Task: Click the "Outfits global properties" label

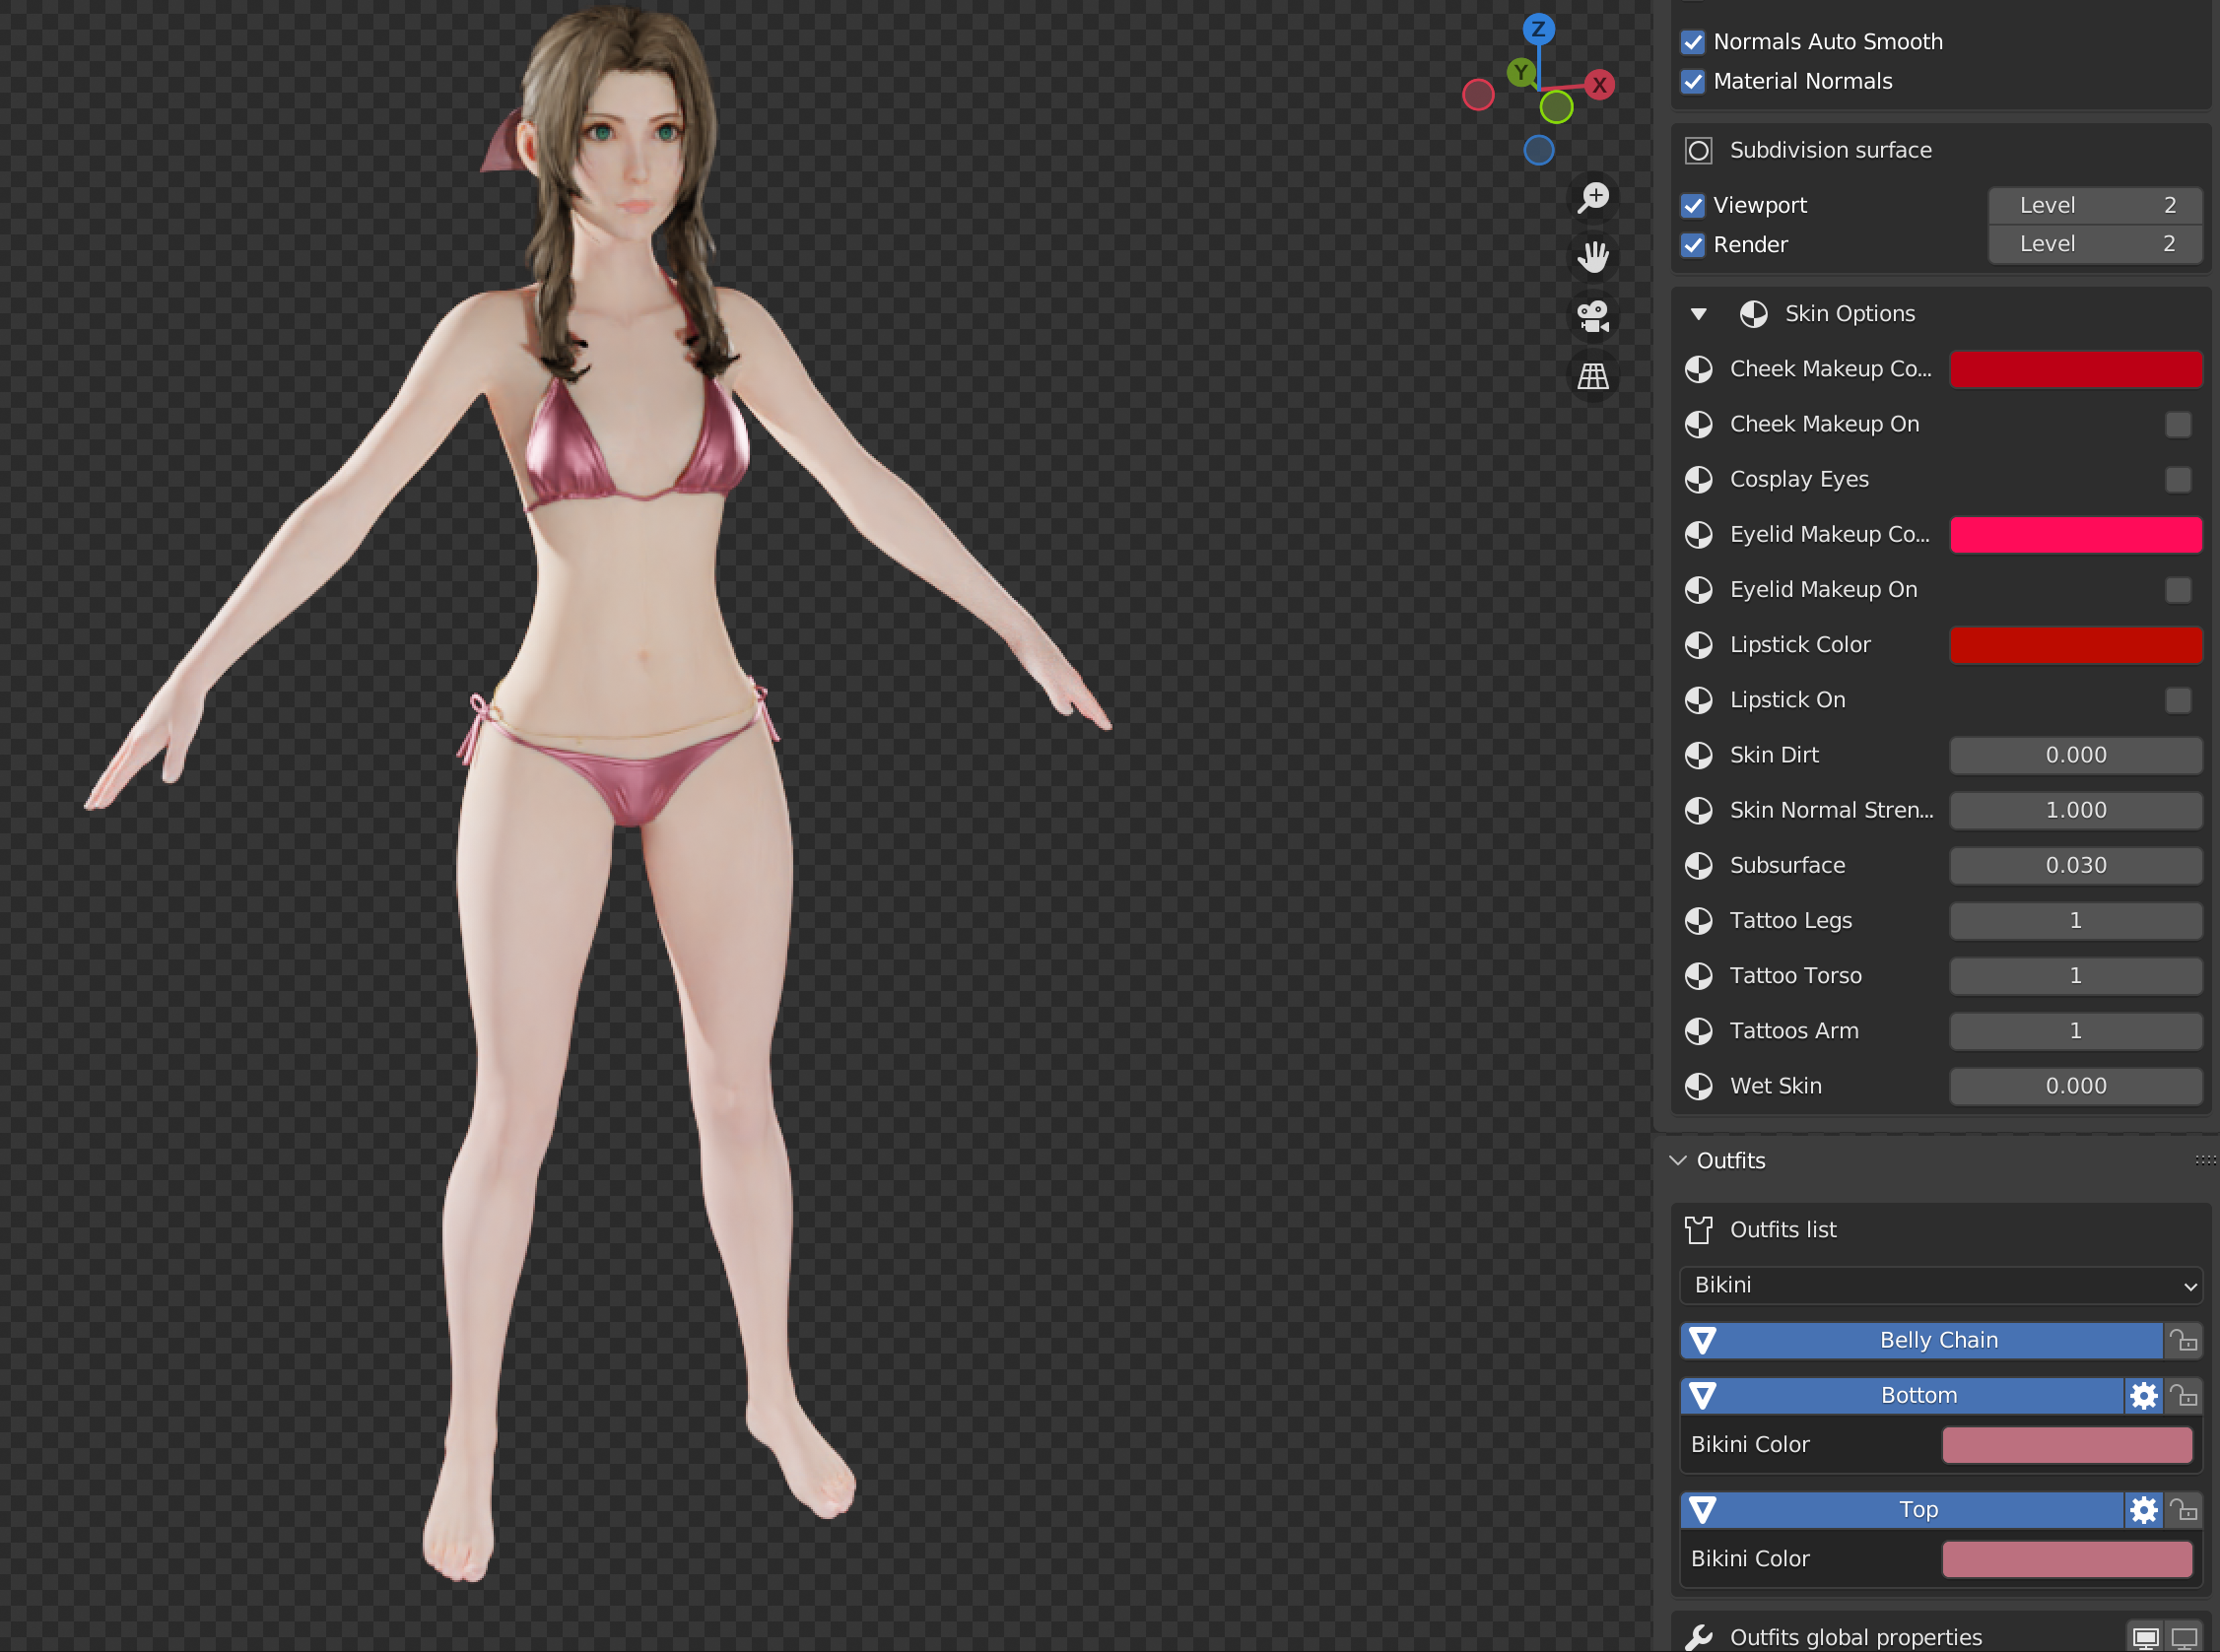Action: point(1856,1637)
